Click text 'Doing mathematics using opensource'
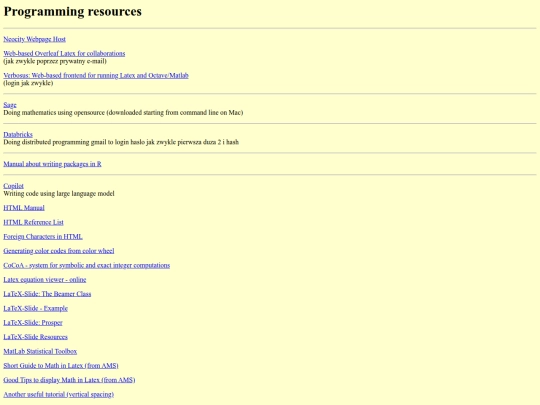Viewport: 540px width, 405px height. point(54,113)
